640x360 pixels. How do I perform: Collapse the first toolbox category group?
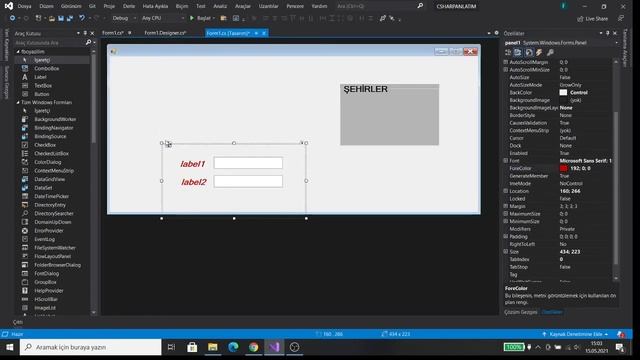pyautogui.click(x=18, y=52)
